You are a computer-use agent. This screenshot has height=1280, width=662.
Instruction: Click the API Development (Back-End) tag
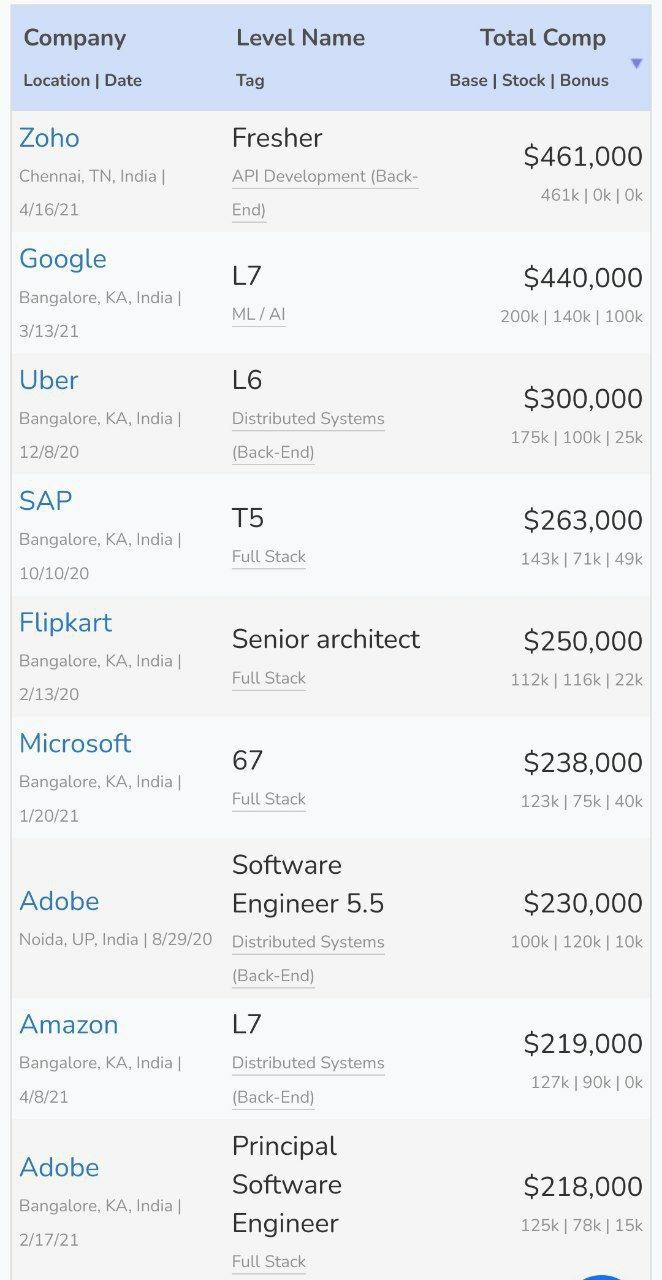tap(325, 193)
